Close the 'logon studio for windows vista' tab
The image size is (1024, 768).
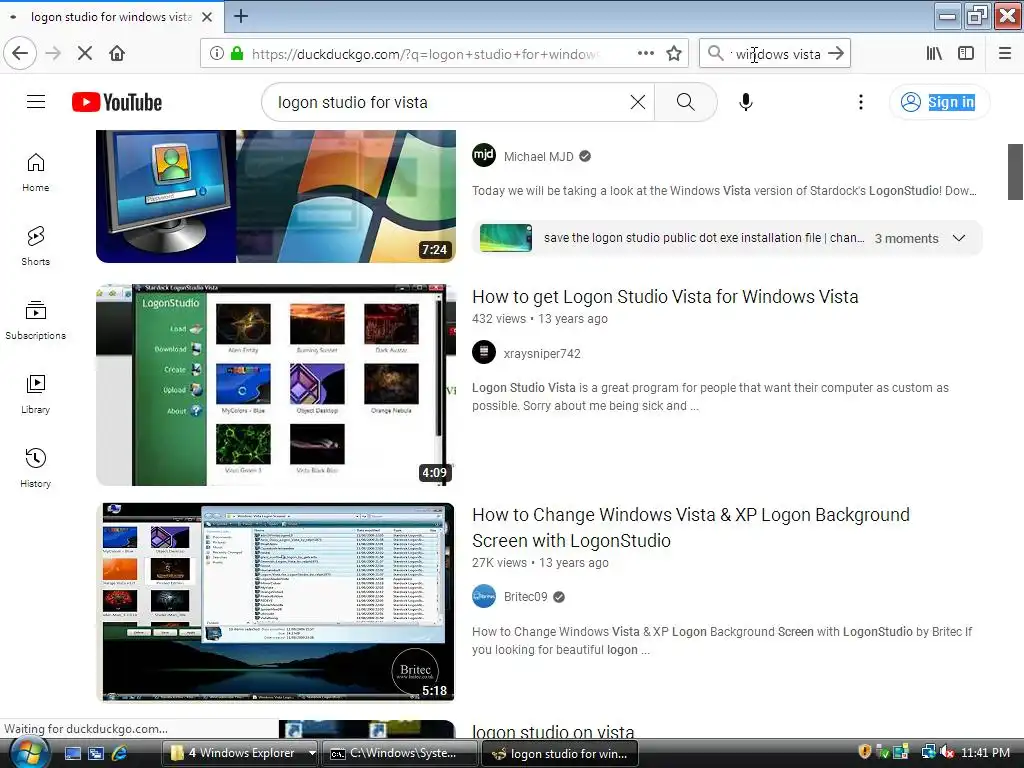click(207, 17)
